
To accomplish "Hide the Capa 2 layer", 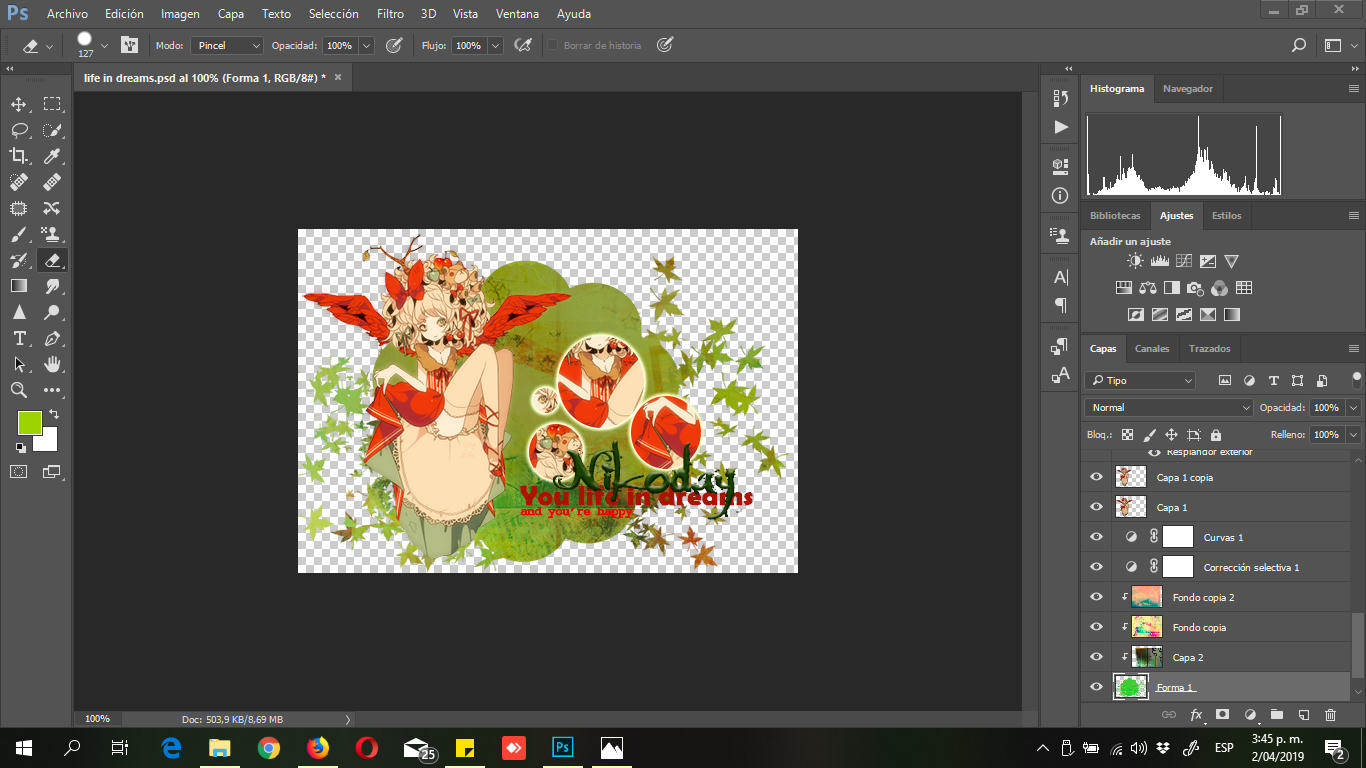I will point(1096,657).
